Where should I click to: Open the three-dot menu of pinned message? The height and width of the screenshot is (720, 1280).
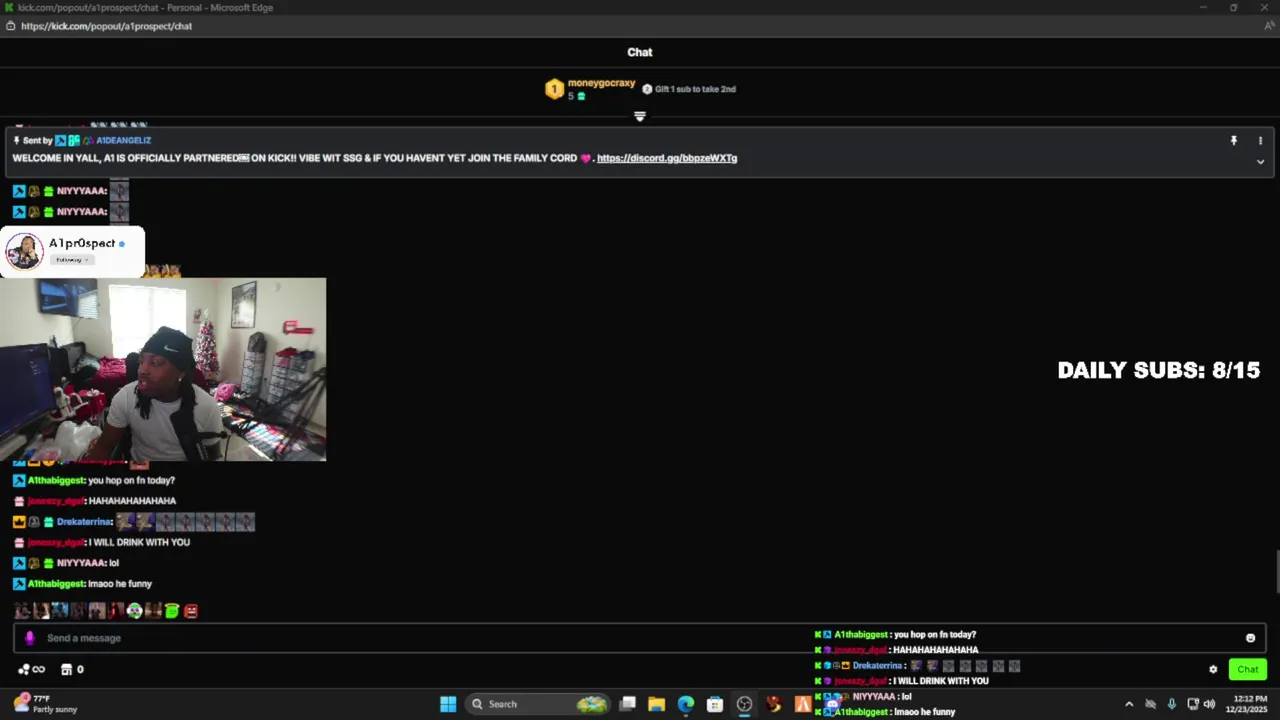(1260, 141)
